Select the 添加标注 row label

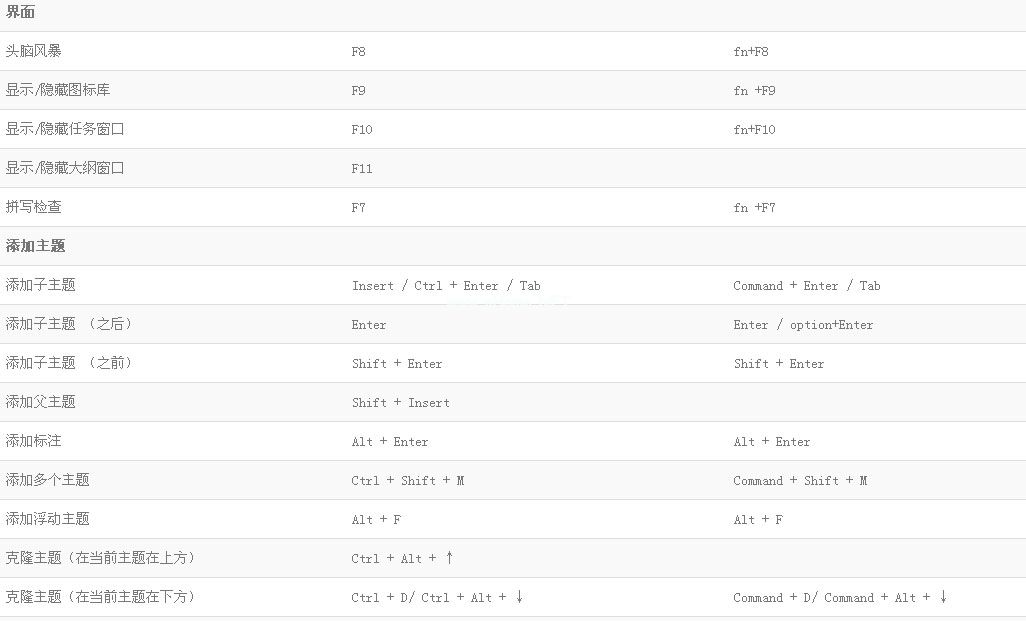click(33, 441)
